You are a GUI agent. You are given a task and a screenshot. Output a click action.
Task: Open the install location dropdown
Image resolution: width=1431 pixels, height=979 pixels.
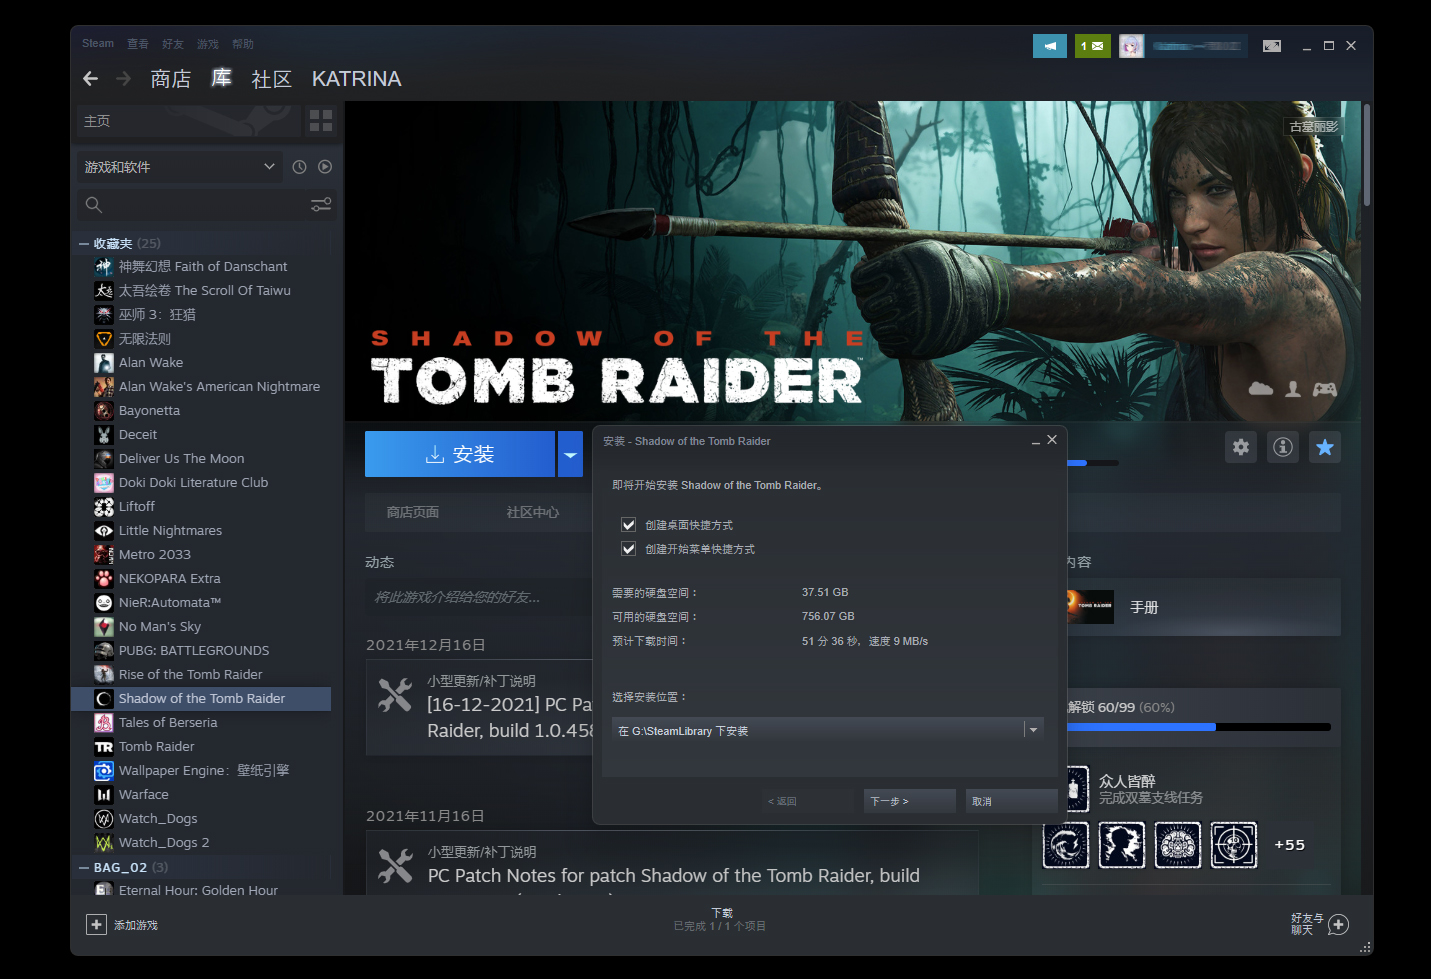point(828,730)
